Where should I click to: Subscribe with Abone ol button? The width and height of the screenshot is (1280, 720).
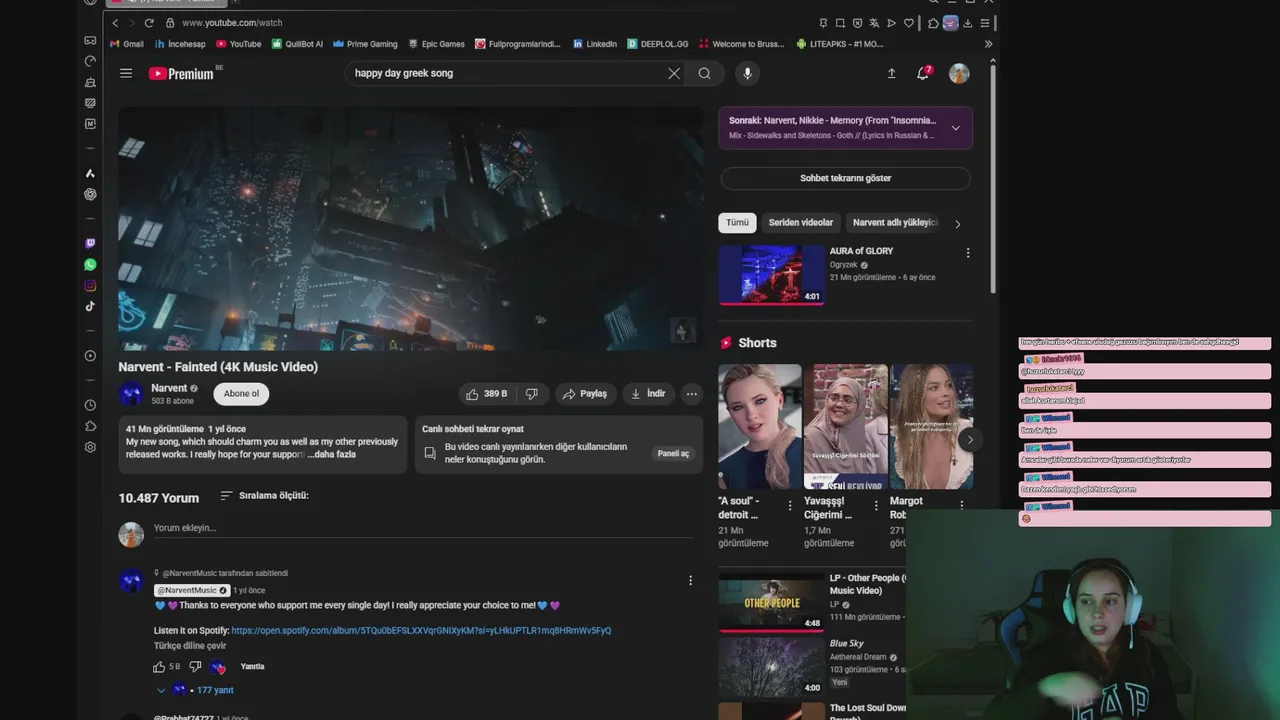(x=241, y=394)
